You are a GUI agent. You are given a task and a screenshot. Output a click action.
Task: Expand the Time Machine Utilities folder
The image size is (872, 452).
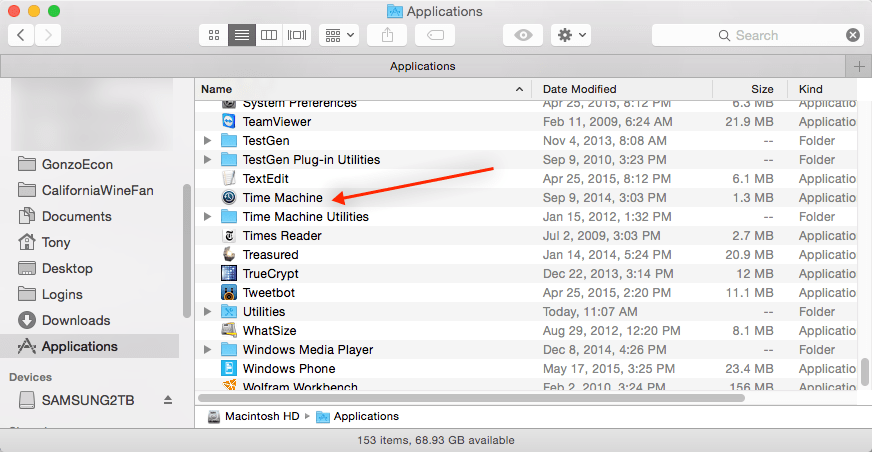[x=207, y=216]
